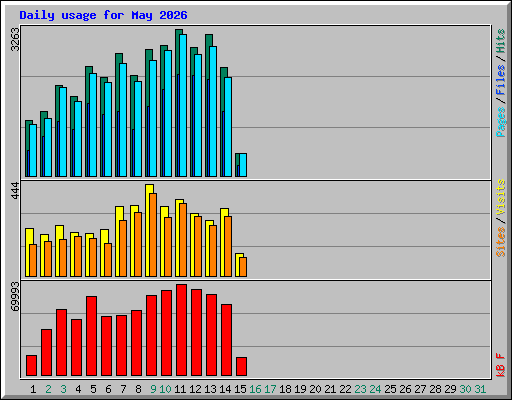Click the tallest green hits bar for day 11
The height and width of the screenshot is (400, 512).
[177, 103]
